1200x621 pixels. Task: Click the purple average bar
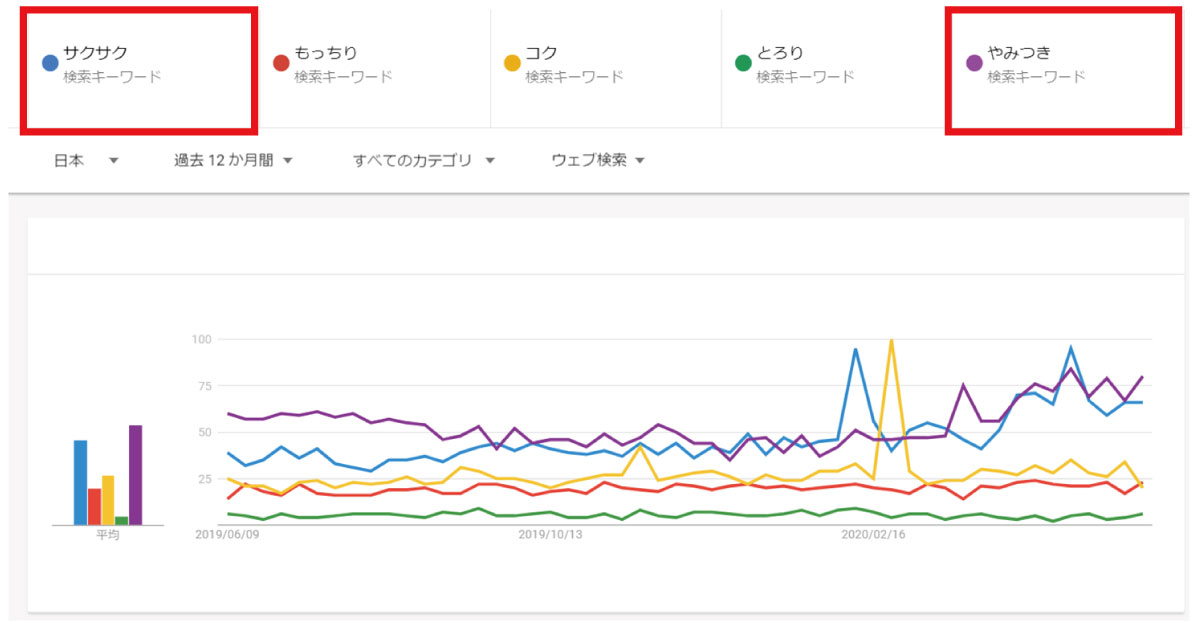(x=135, y=475)
